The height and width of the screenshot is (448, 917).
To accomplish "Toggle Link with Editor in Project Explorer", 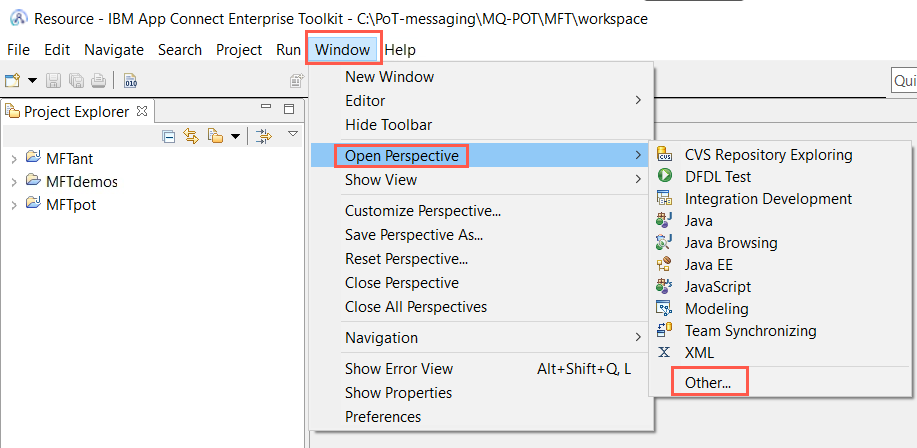I will (191, 136).
